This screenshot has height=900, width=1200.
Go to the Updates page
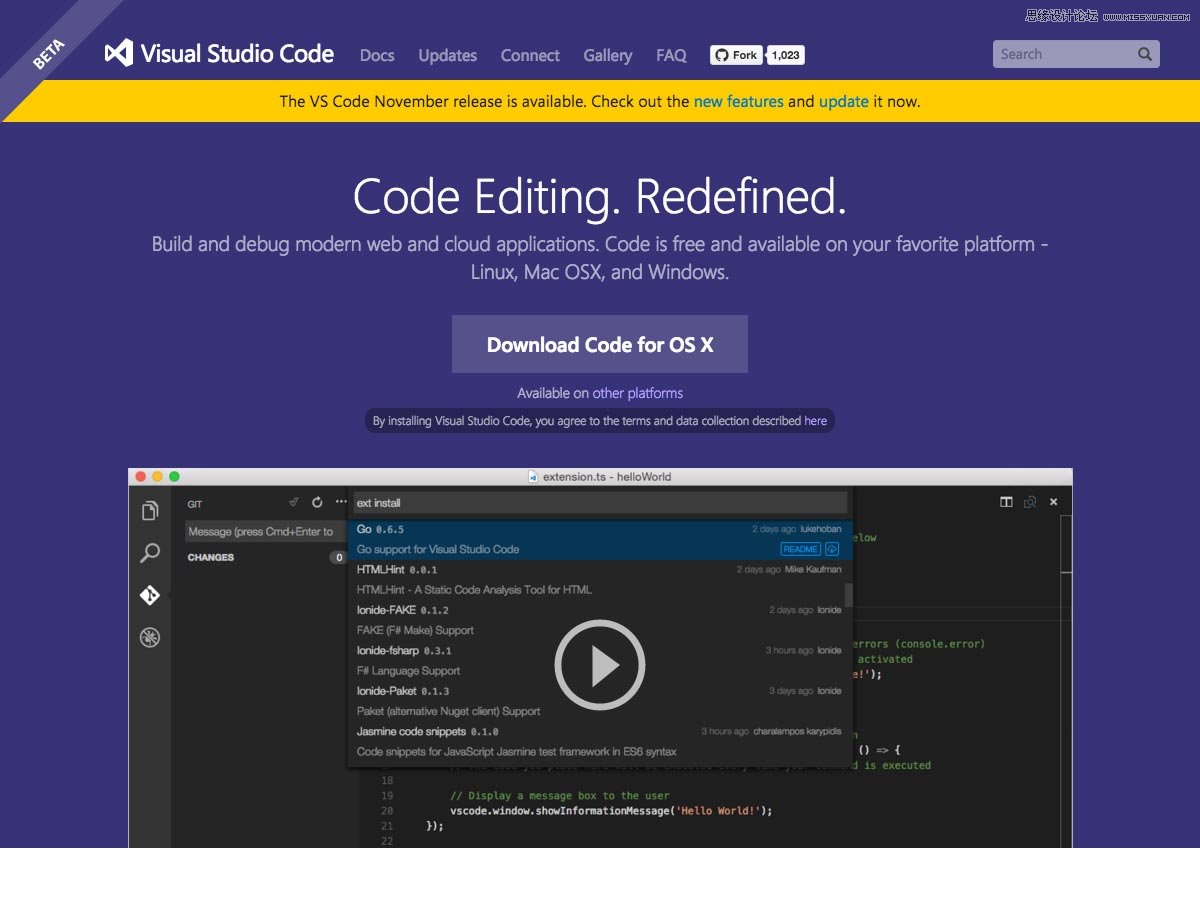tap(447, 55)
